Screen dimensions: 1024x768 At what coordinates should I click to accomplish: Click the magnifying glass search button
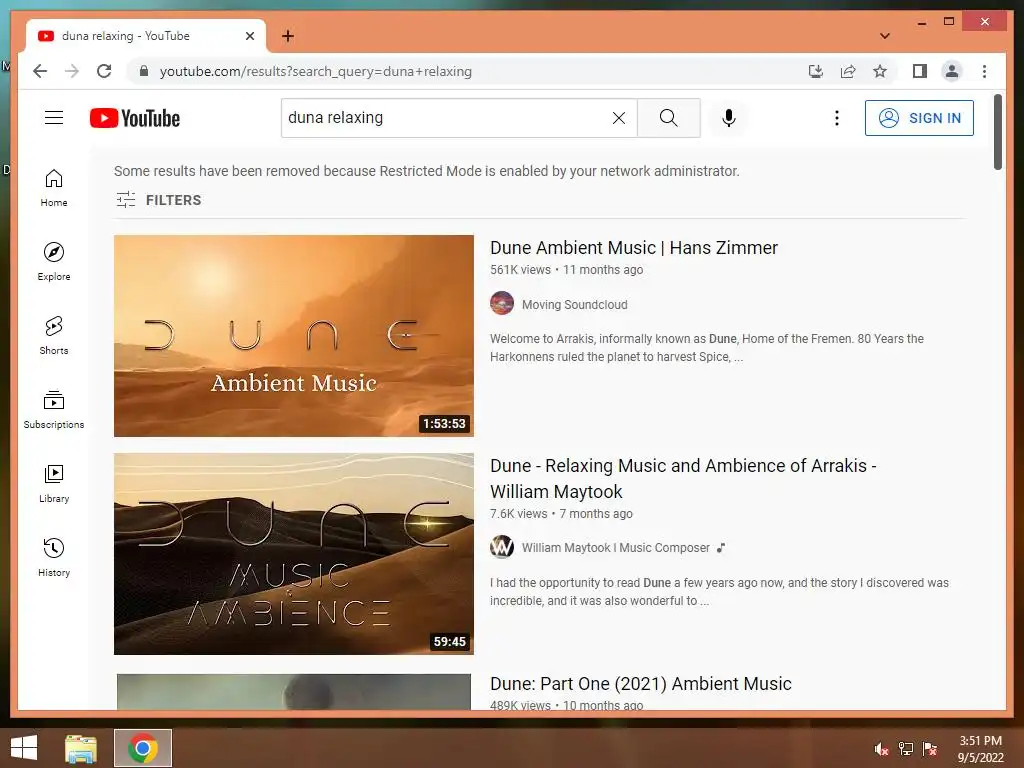pos(668,118)
